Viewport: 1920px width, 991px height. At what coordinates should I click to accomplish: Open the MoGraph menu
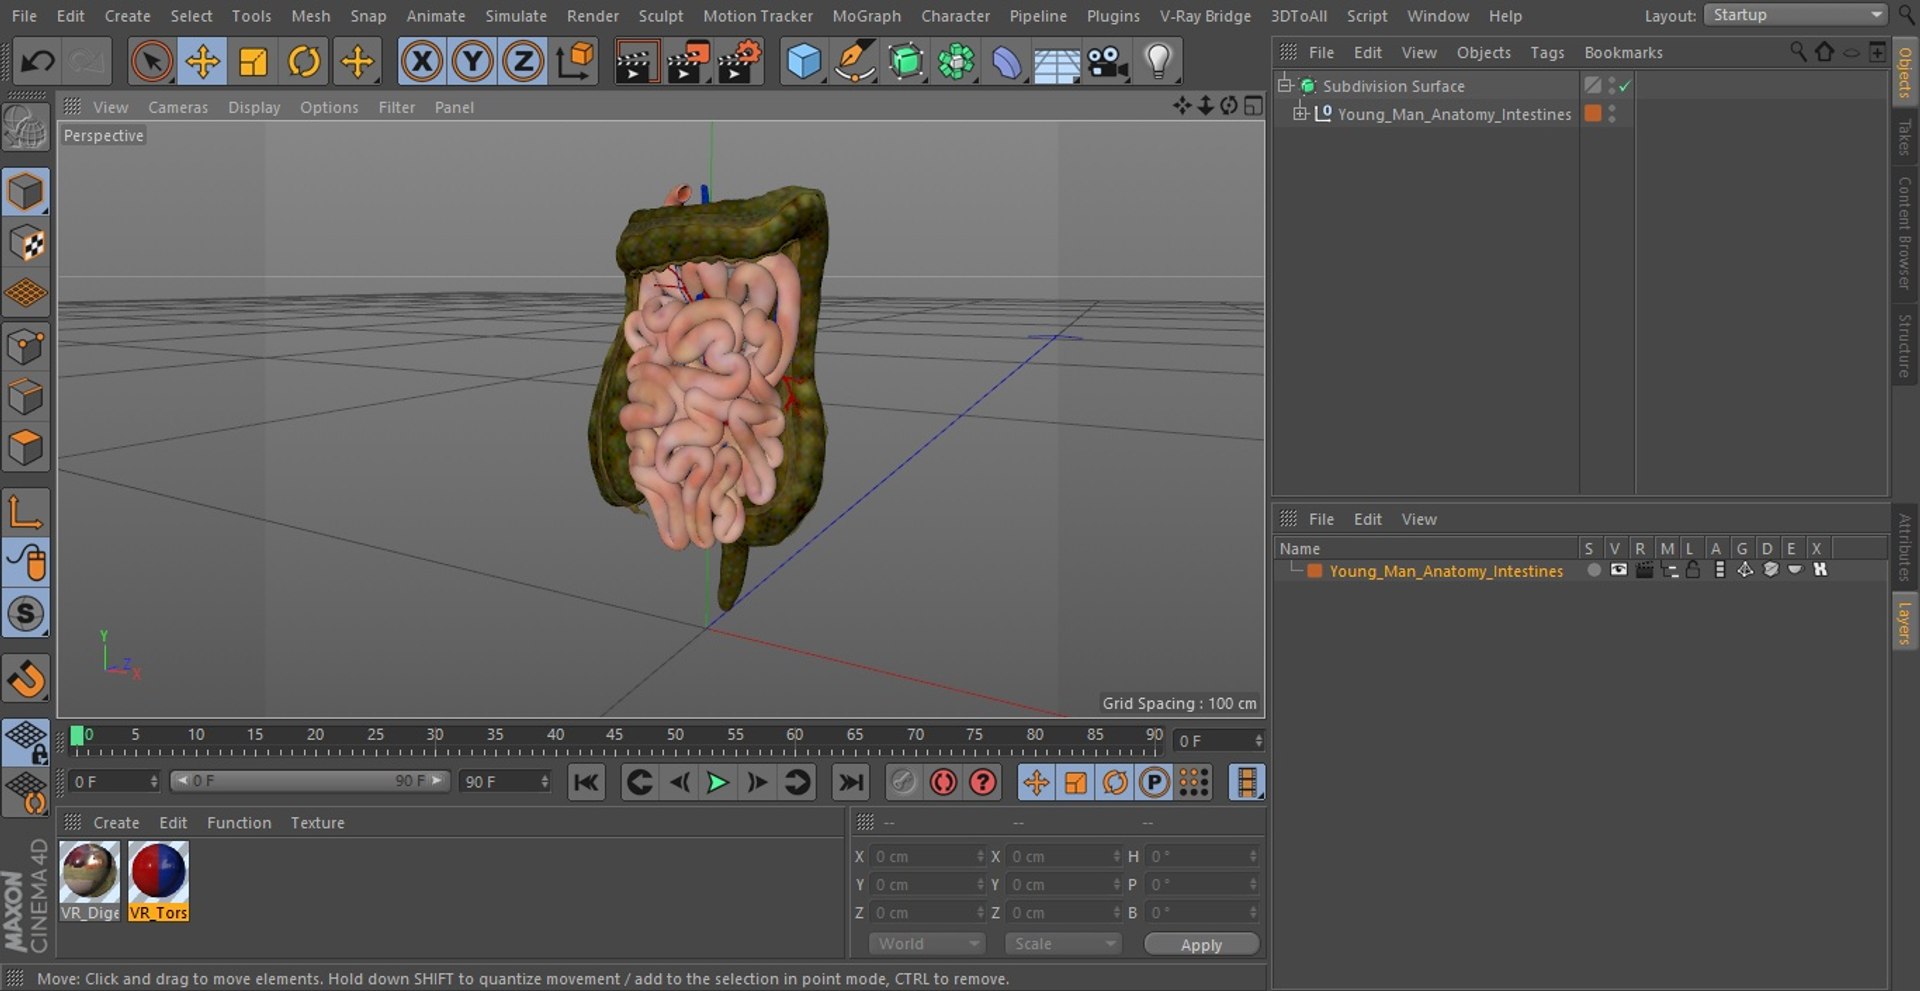point(866,16)
